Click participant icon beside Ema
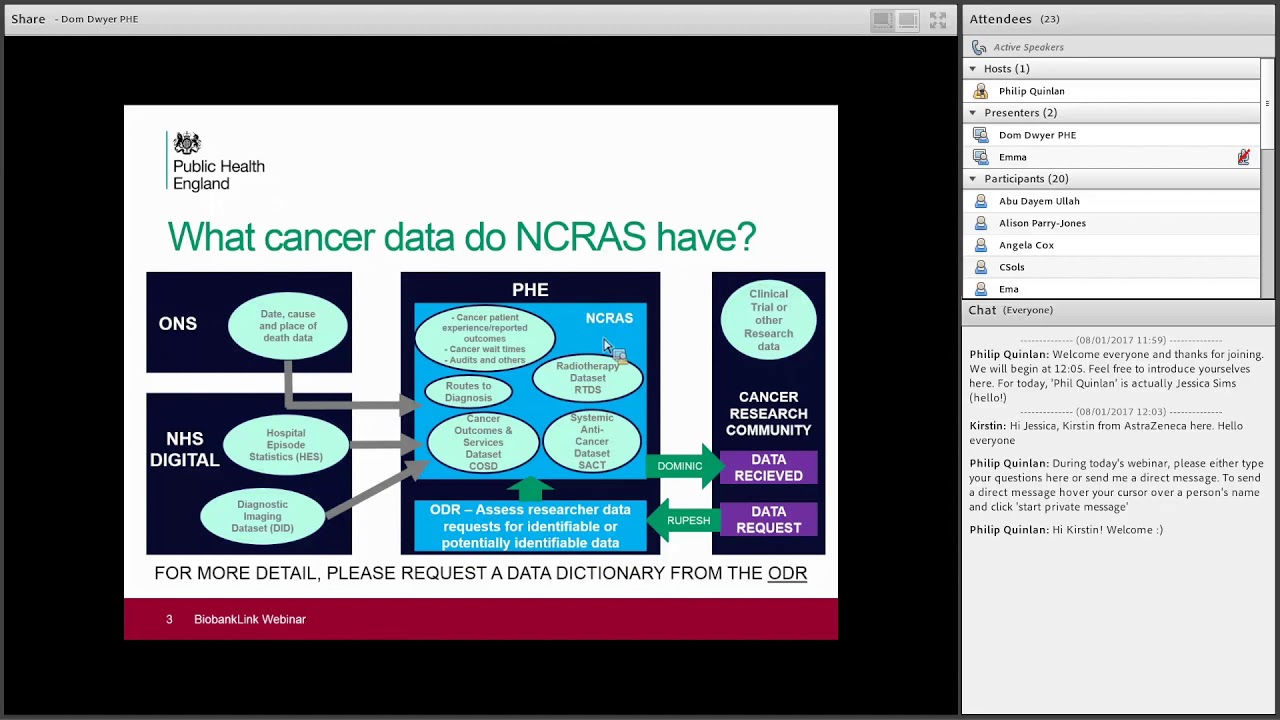This screenshot has height=720, width=1280. [x=980, y=289]
